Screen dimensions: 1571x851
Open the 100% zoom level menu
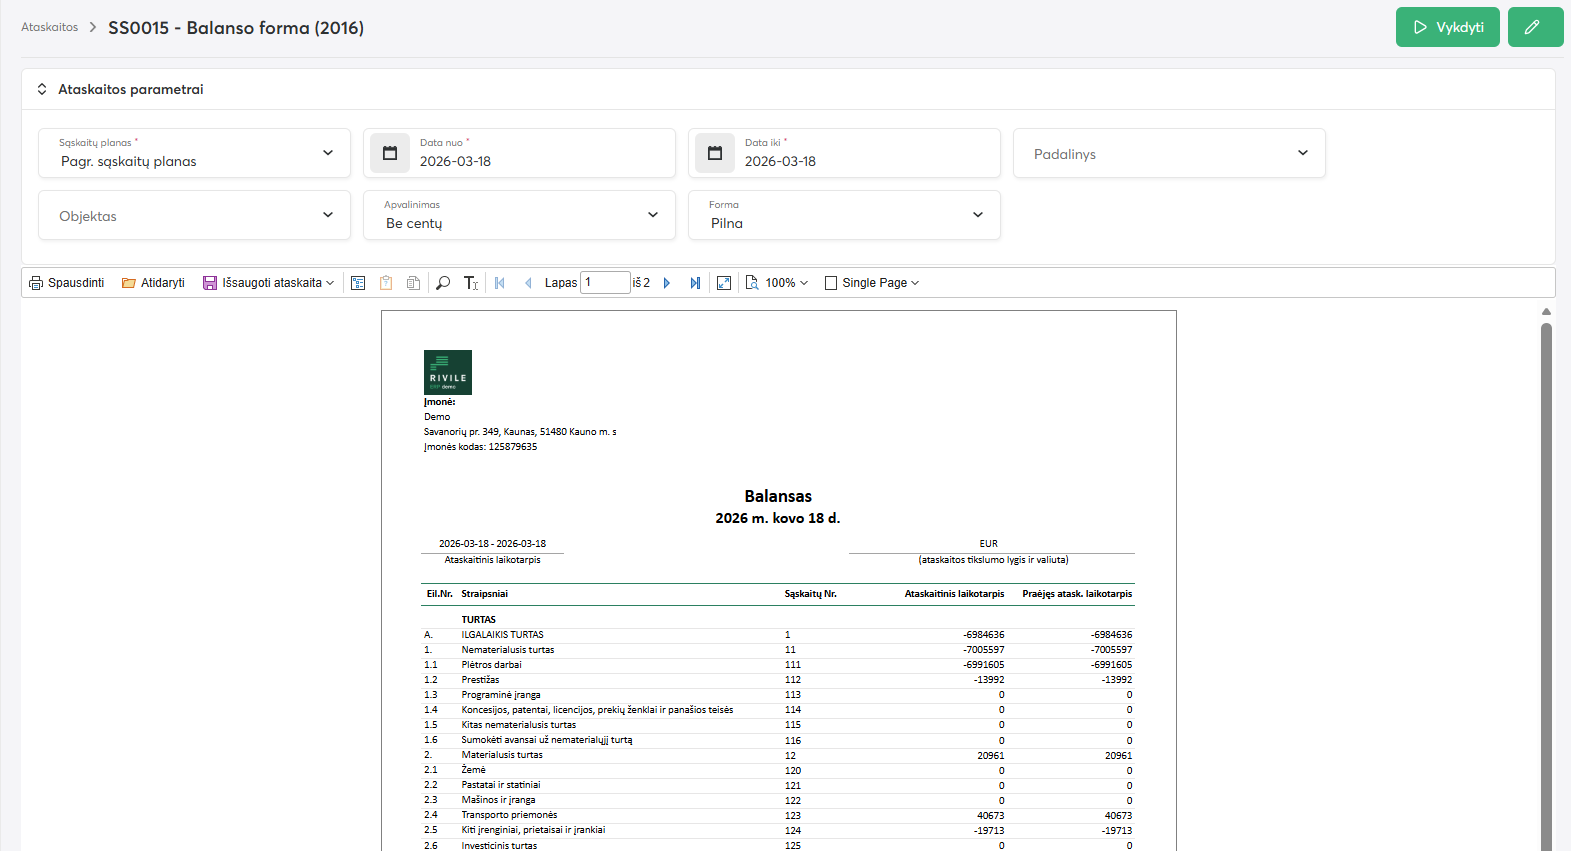tap(777, 283)
